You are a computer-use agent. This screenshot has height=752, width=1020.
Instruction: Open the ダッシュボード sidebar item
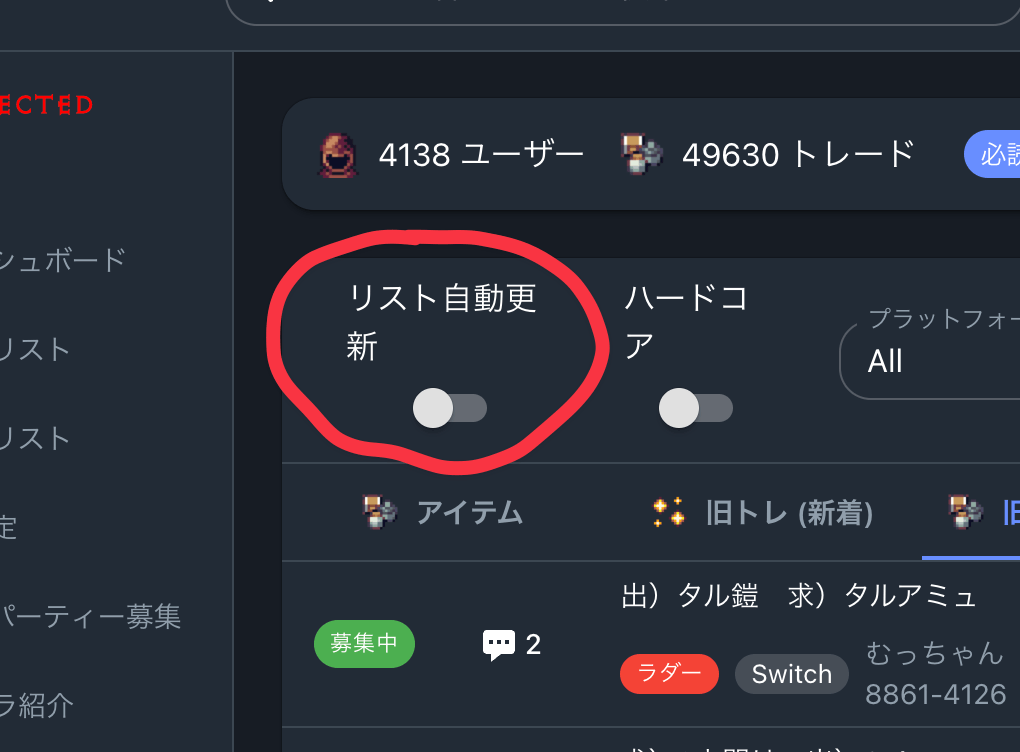tap(62, 260)
